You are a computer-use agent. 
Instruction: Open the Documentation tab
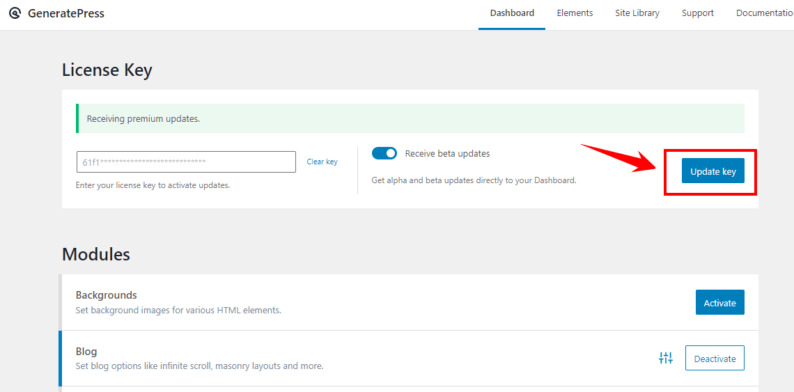(765, 14)
